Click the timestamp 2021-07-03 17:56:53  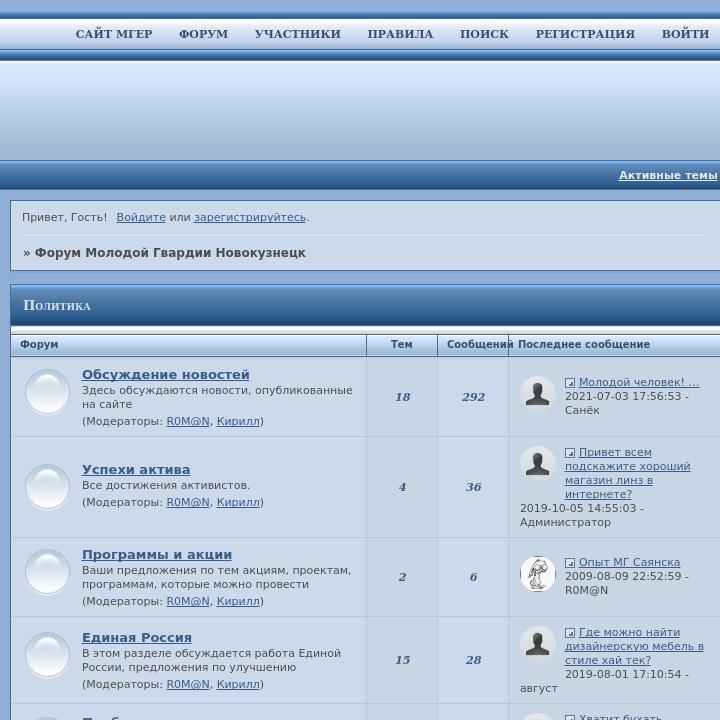(623, 396)
